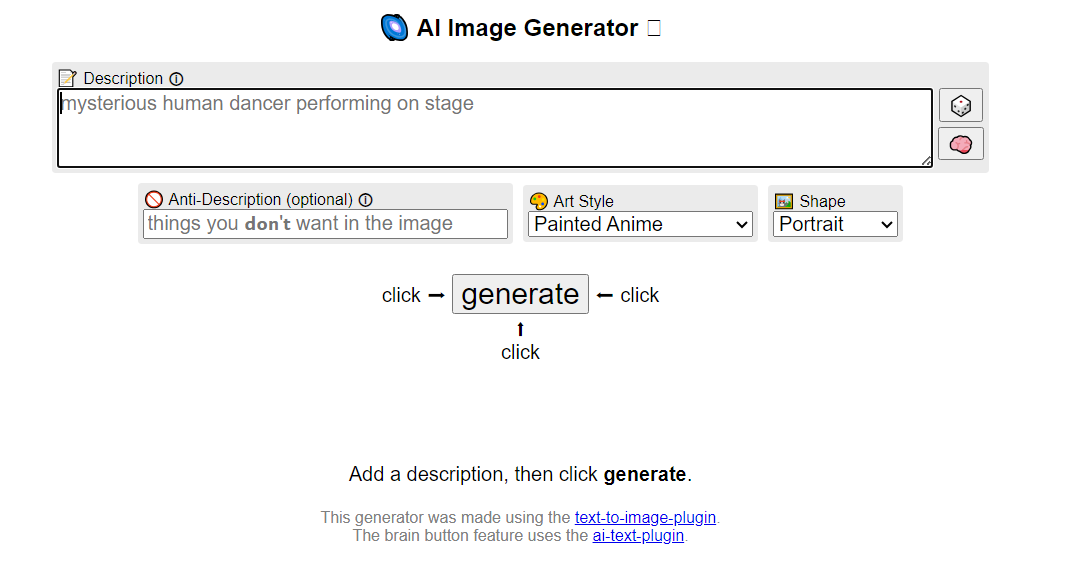The image size is (1092, 574).
Task: Click the dice random-description button
Action: click(x=960, y=105)
